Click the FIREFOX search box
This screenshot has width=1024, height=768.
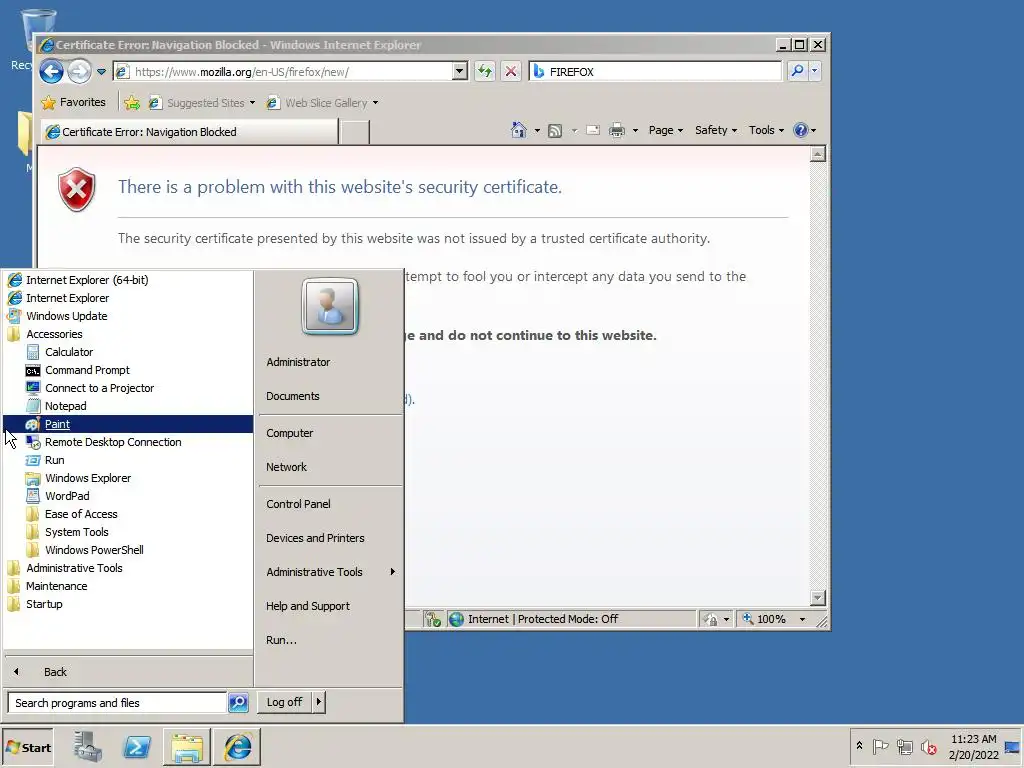[x=655, y=72]
